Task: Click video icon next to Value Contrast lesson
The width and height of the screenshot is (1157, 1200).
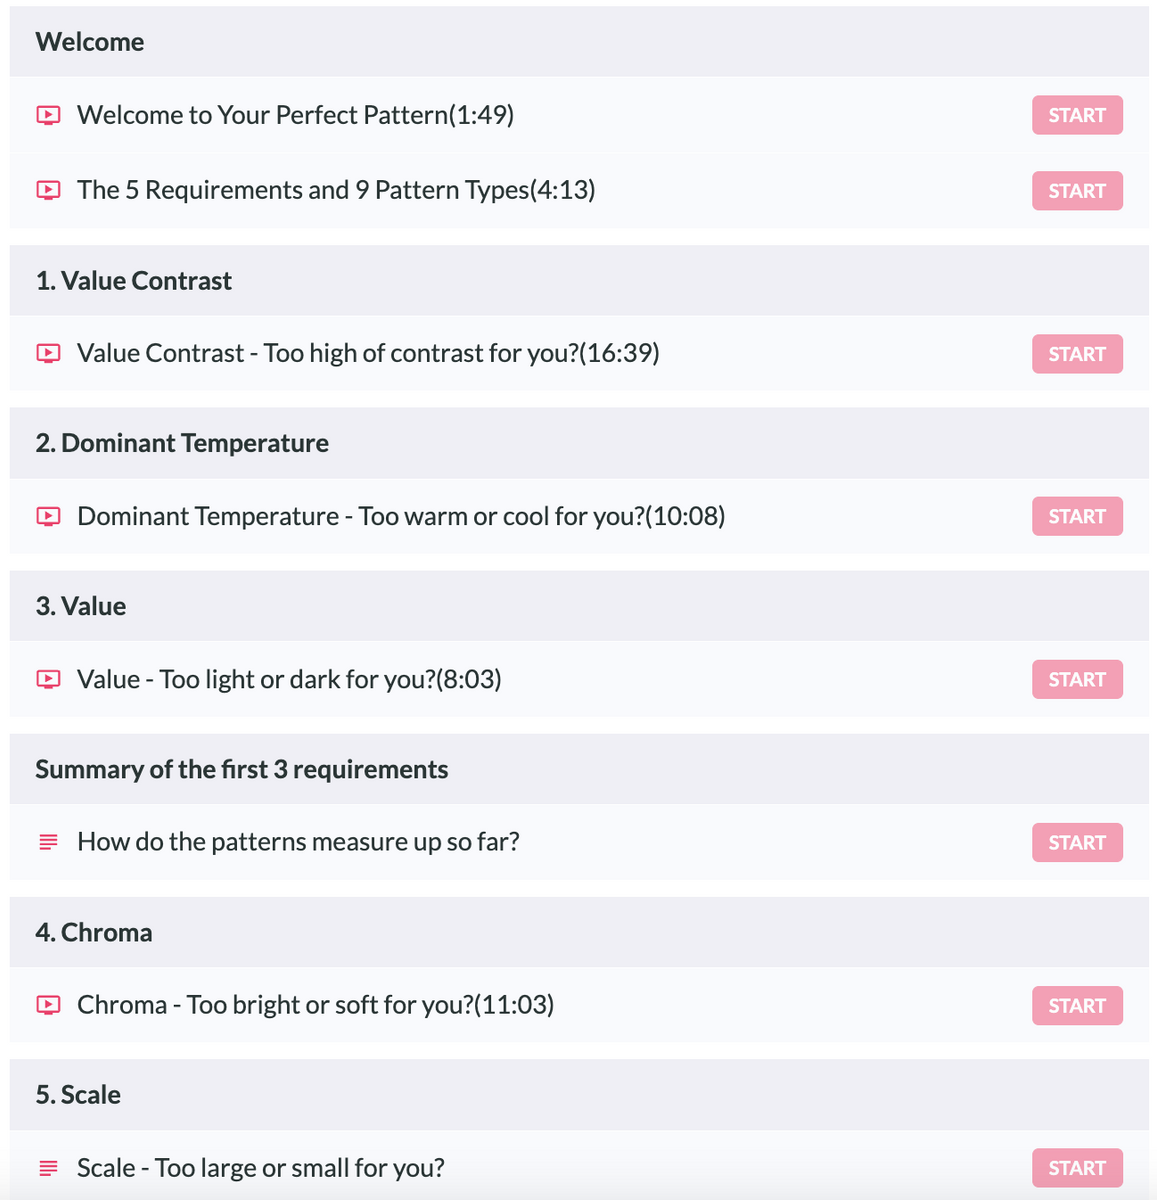Action: click(48, 353)
